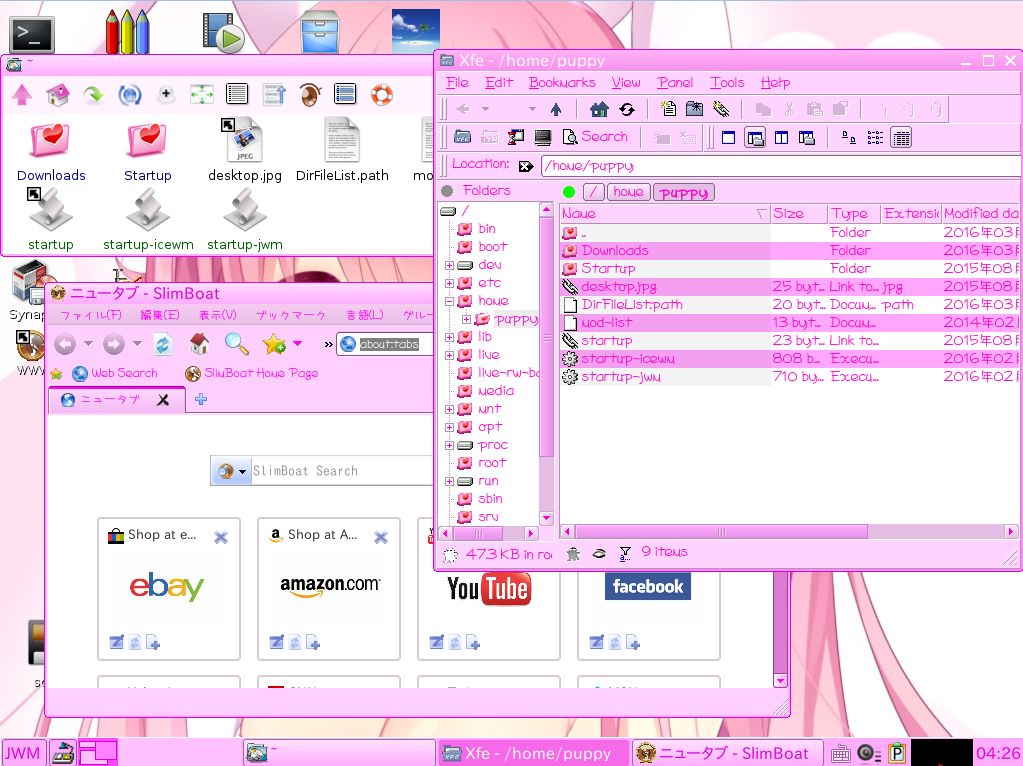Switch Xfe to one panel view
Image resolution: width=1023 pixels, height=766 pixels.
pyautogui.click(x=728, y=138)
